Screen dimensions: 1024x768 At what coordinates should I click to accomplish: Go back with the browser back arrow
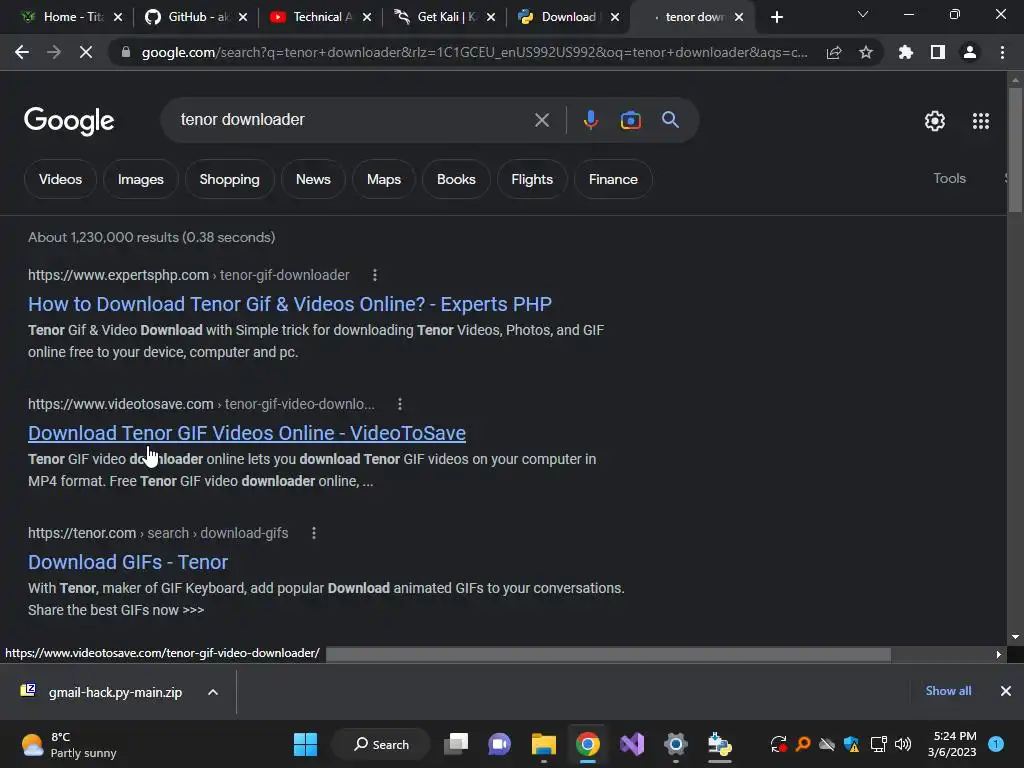pos(22,52)
